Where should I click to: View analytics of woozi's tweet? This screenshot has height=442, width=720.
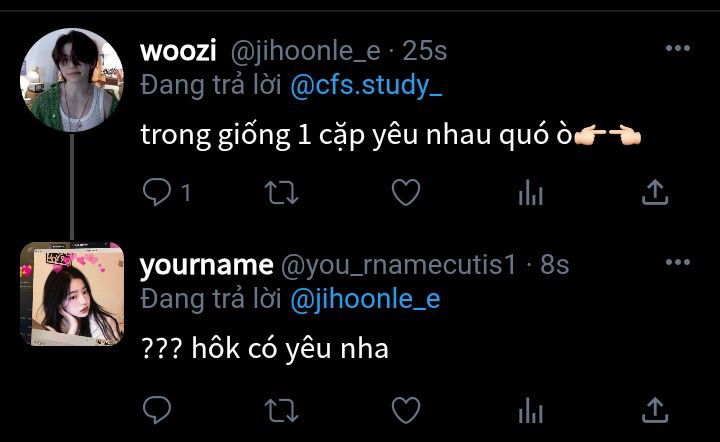[x=531, y=192]
